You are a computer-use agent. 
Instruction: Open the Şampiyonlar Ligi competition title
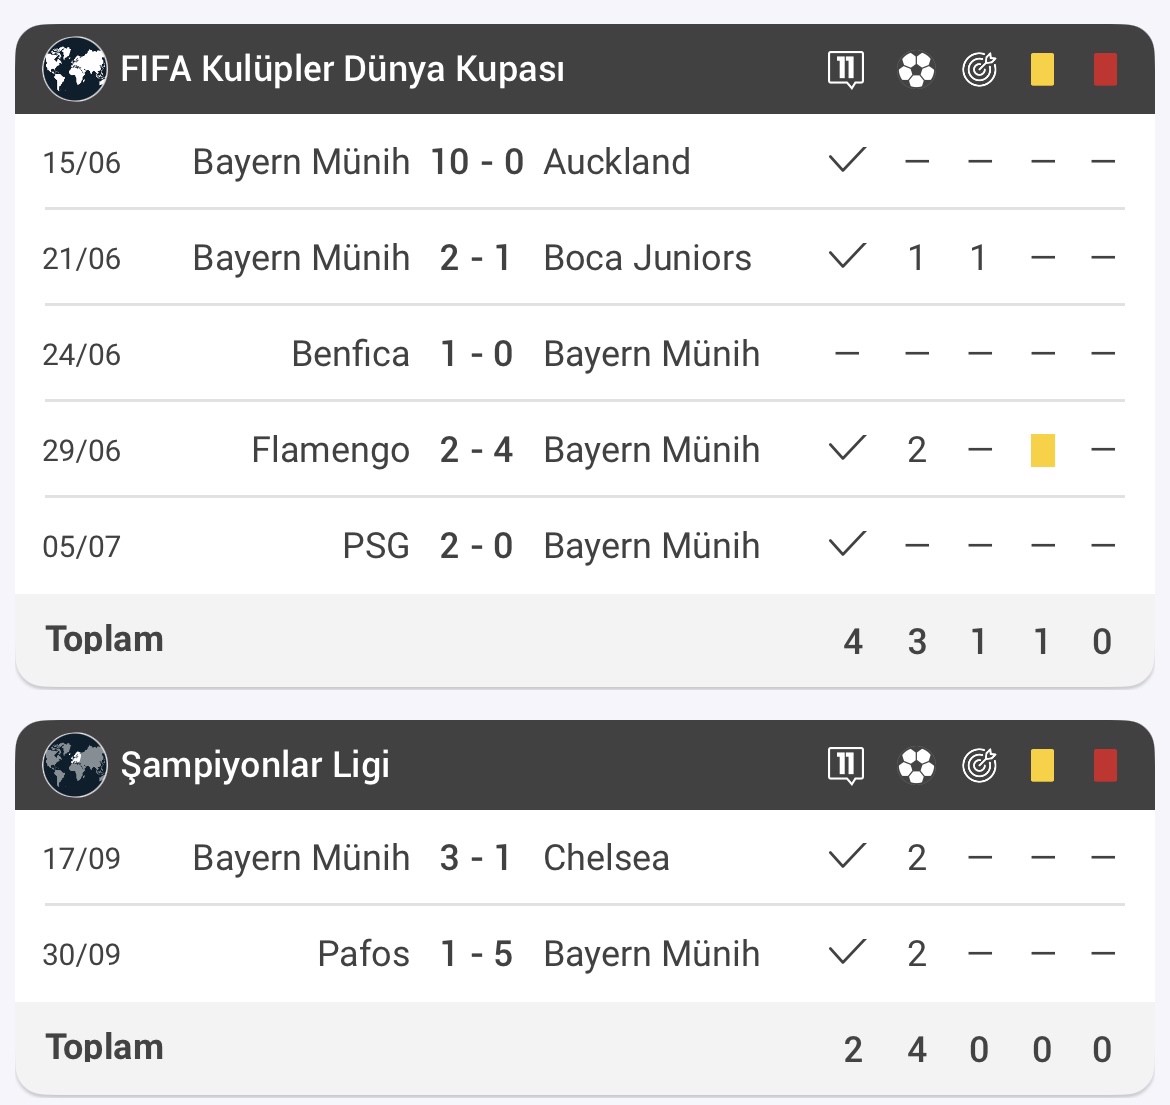[255, 765]
